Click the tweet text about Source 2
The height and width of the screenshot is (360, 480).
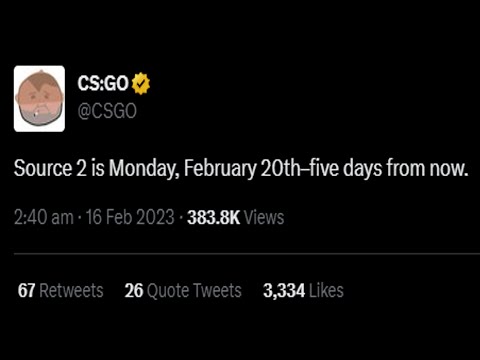click(241, 168)
